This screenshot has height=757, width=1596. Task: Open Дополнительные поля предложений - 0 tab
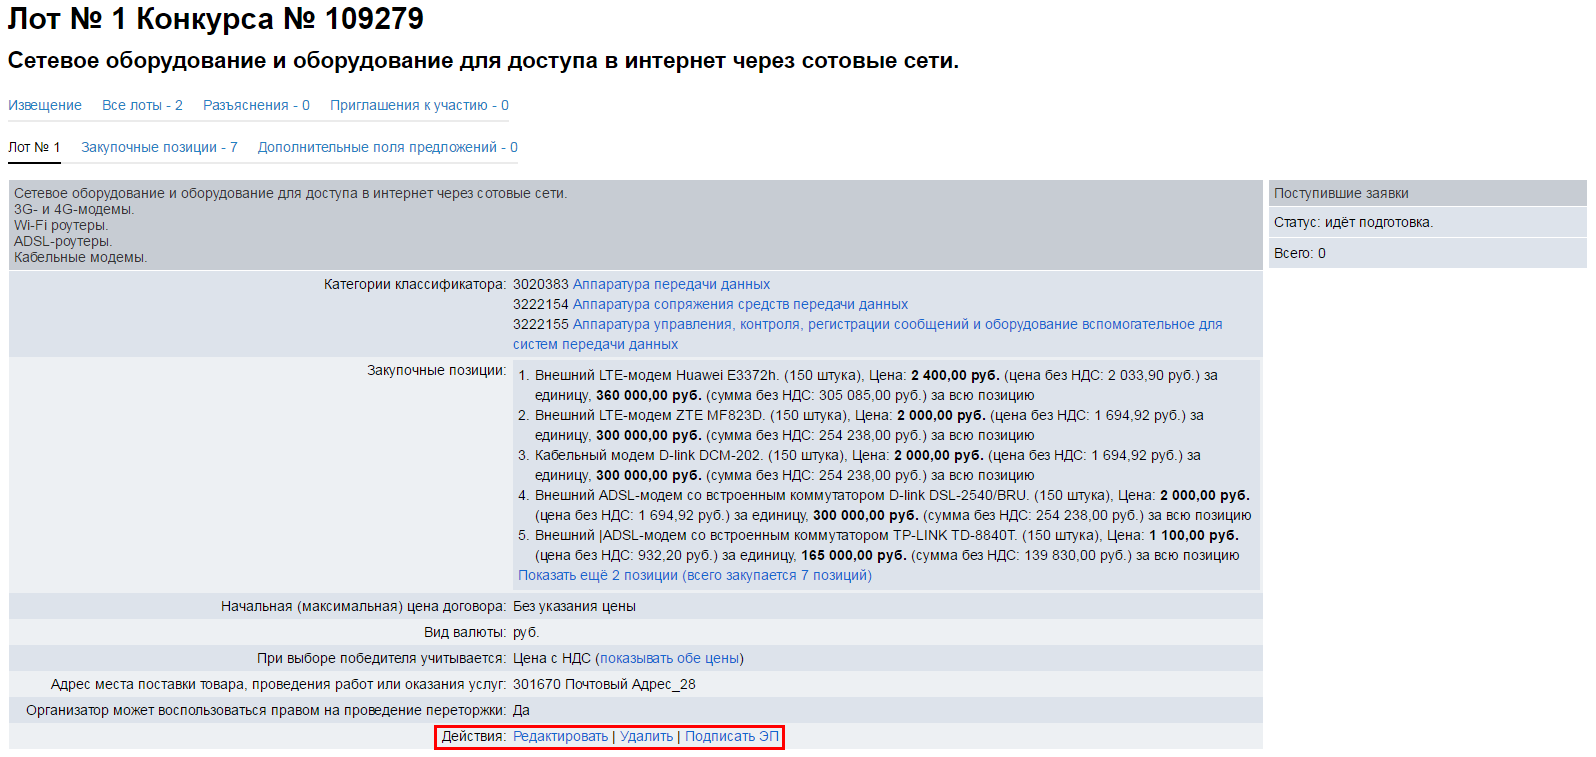tap(387, 147)
